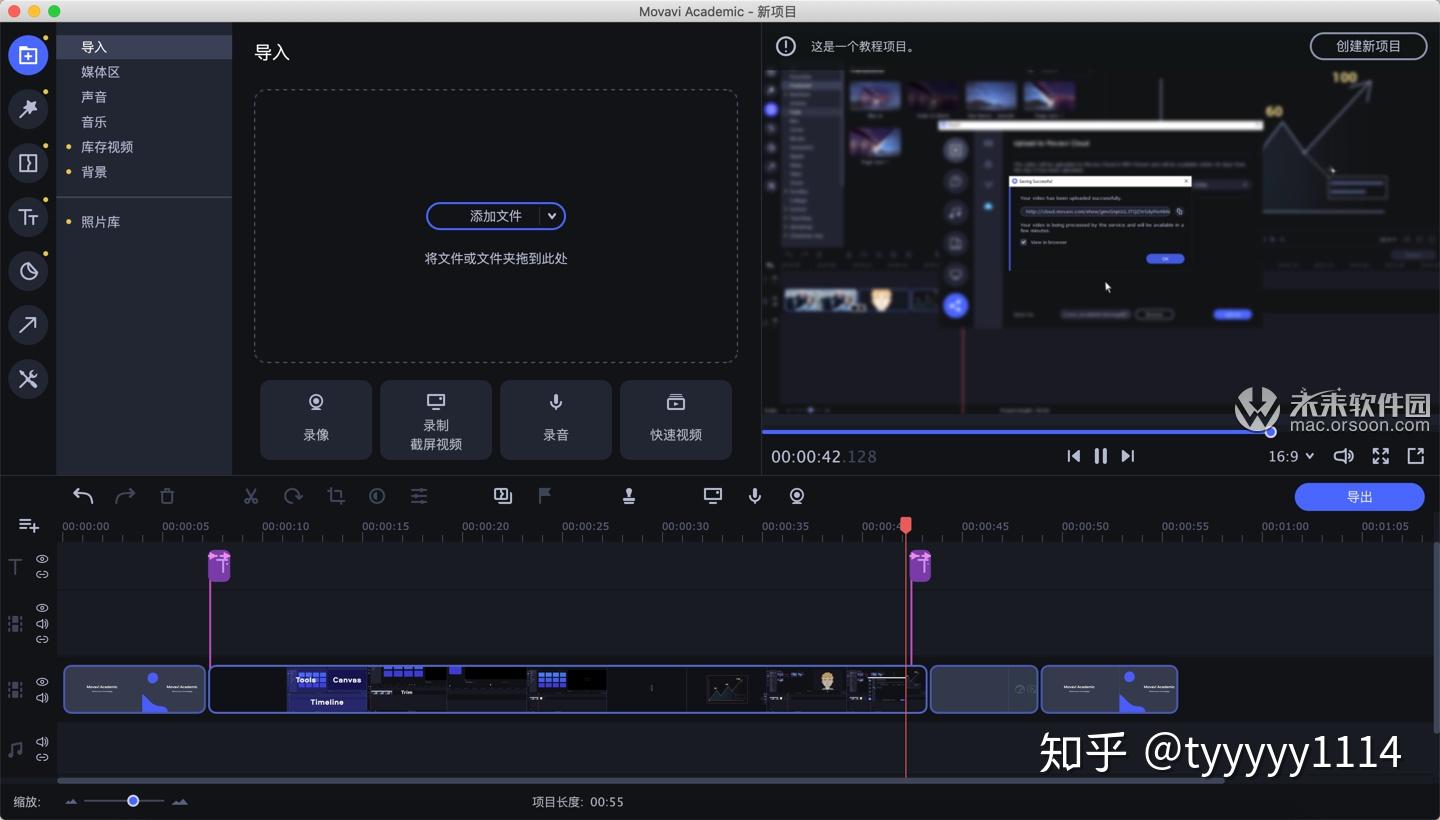Click the 录像 record video button
Viewport: 1440px width, 820px height.
316,420
